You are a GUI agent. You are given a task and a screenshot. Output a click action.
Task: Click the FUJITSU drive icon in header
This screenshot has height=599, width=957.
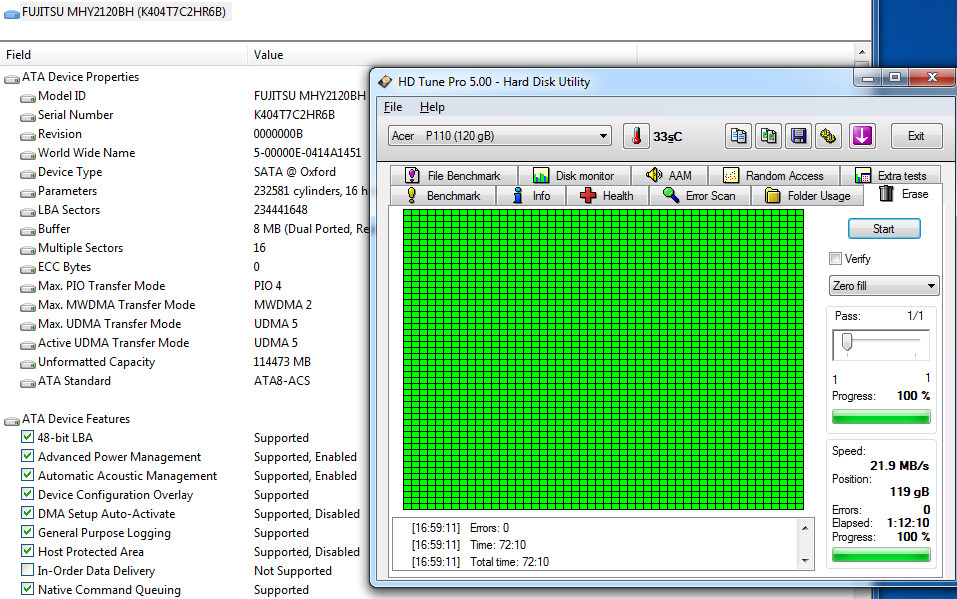(x=12, y=13)
